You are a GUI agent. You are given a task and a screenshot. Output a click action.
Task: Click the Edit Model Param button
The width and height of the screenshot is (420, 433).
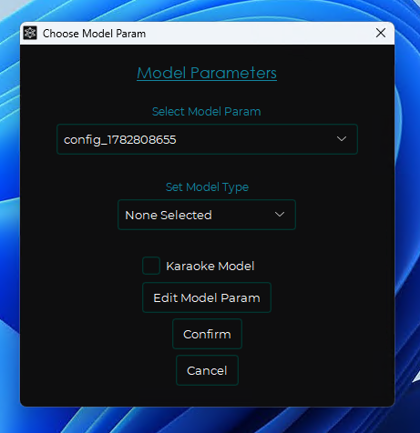pos(207,298)
